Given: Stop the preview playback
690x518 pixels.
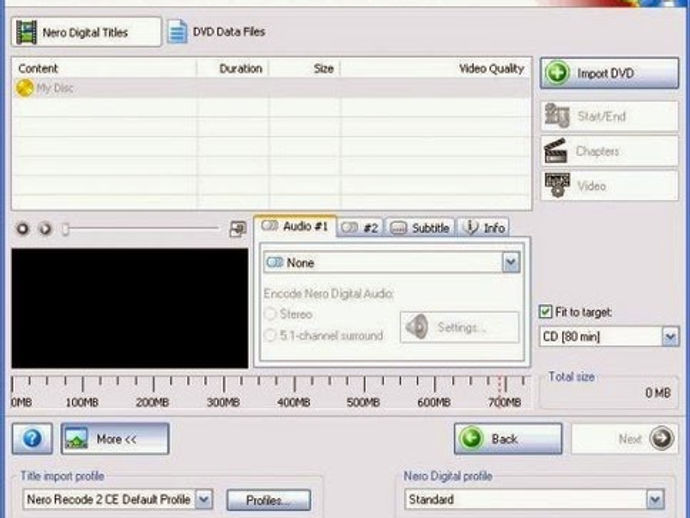Looking at the screenshot, I should [22, 229].
